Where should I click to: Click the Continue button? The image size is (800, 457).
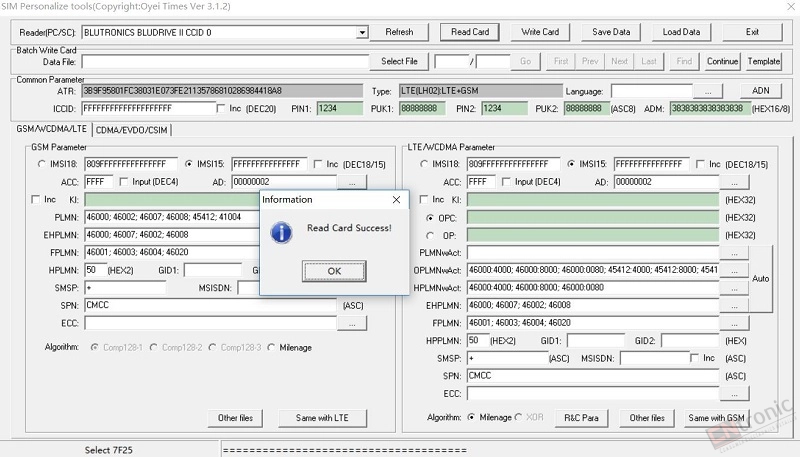(722, 61)
